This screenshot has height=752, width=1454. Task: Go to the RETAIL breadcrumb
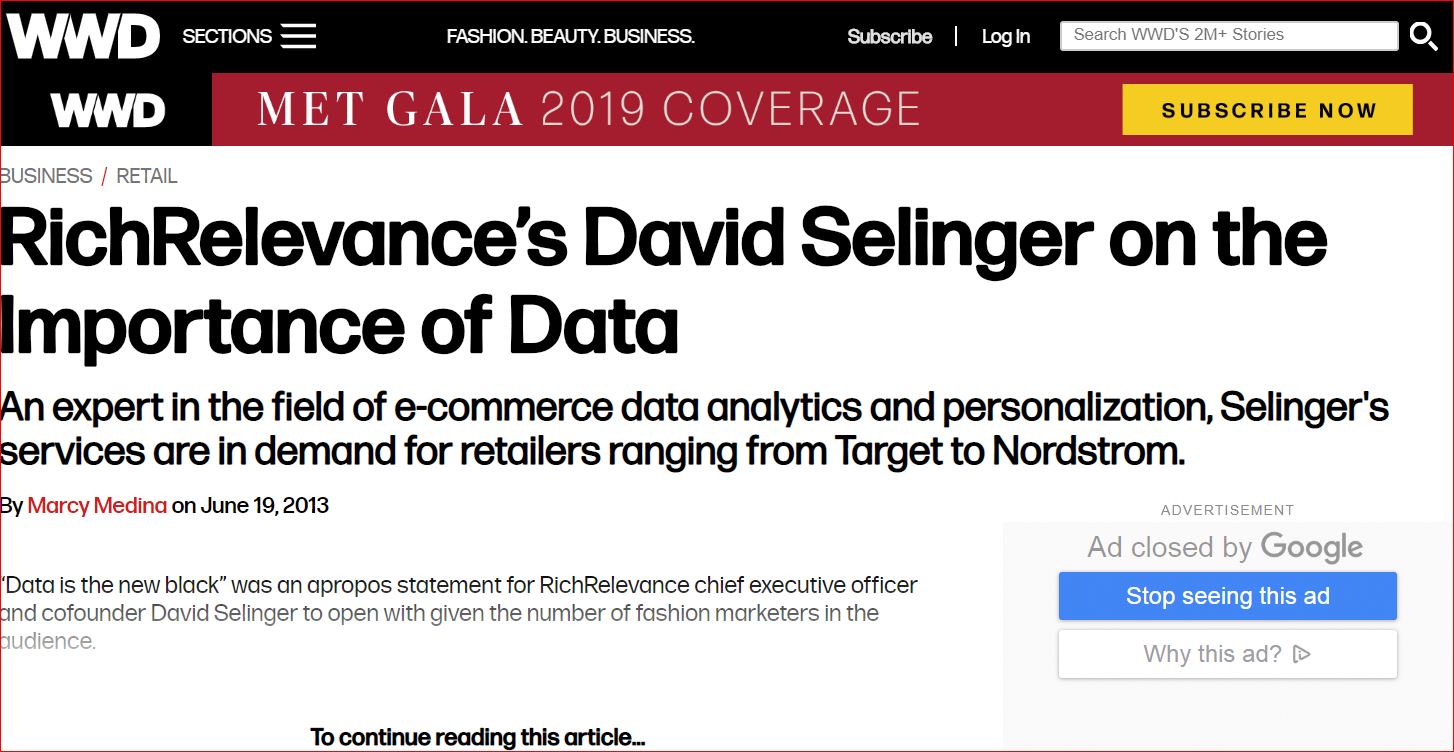point(147,176)
